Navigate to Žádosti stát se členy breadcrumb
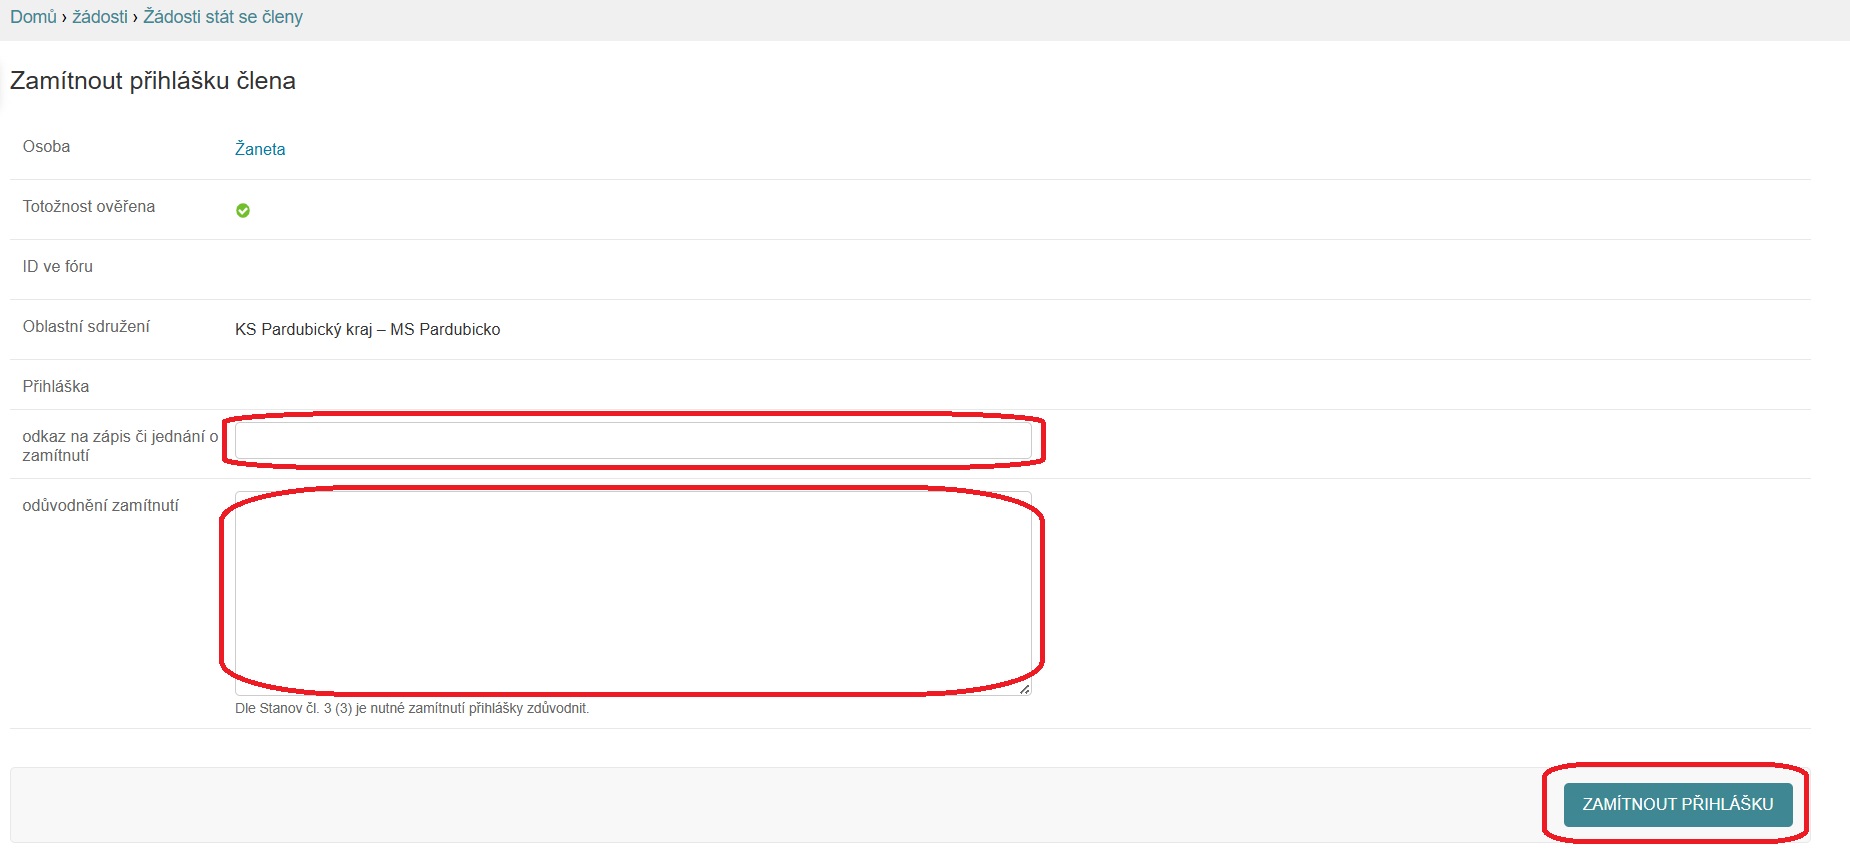This screenshot has height=855, width=1850. pos(223,17)
